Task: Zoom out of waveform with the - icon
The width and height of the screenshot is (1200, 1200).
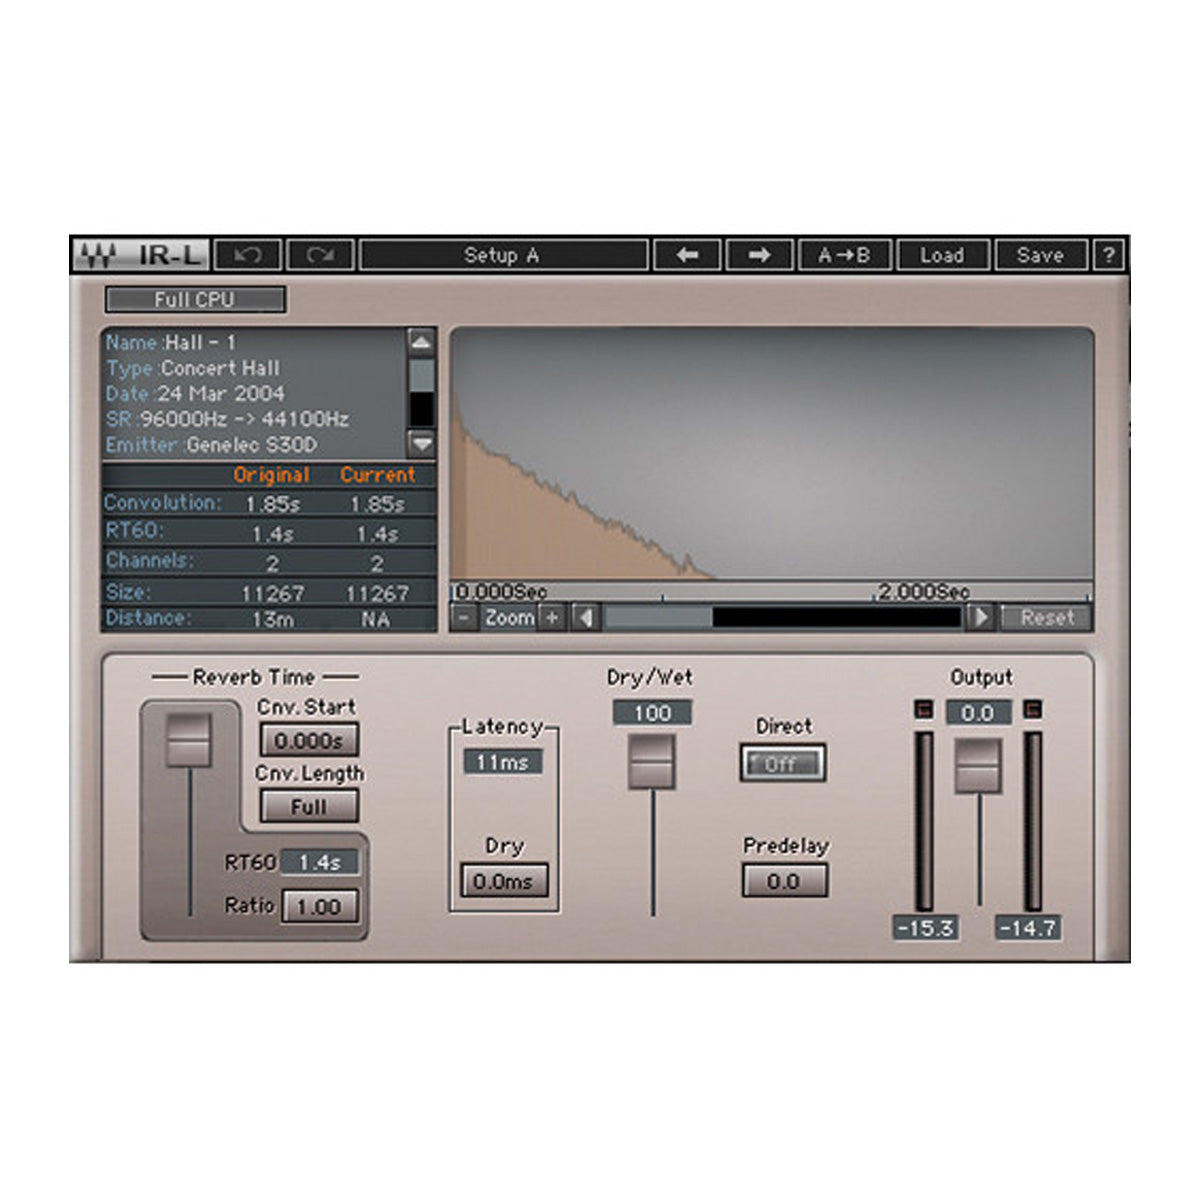Action: 463,617
